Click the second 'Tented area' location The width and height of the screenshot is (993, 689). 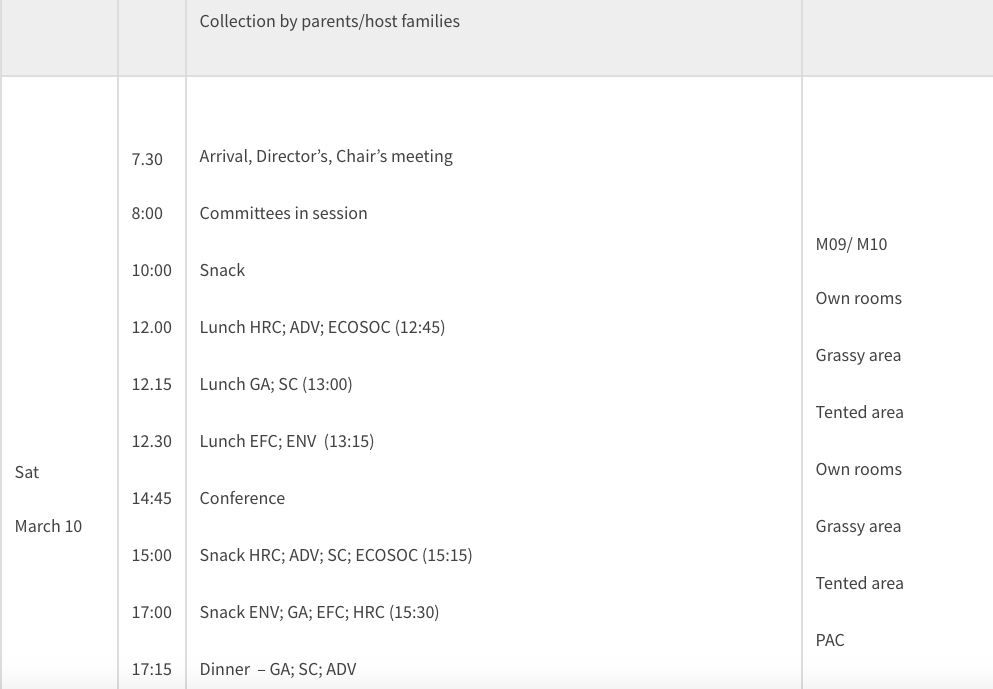coord(859,583)
